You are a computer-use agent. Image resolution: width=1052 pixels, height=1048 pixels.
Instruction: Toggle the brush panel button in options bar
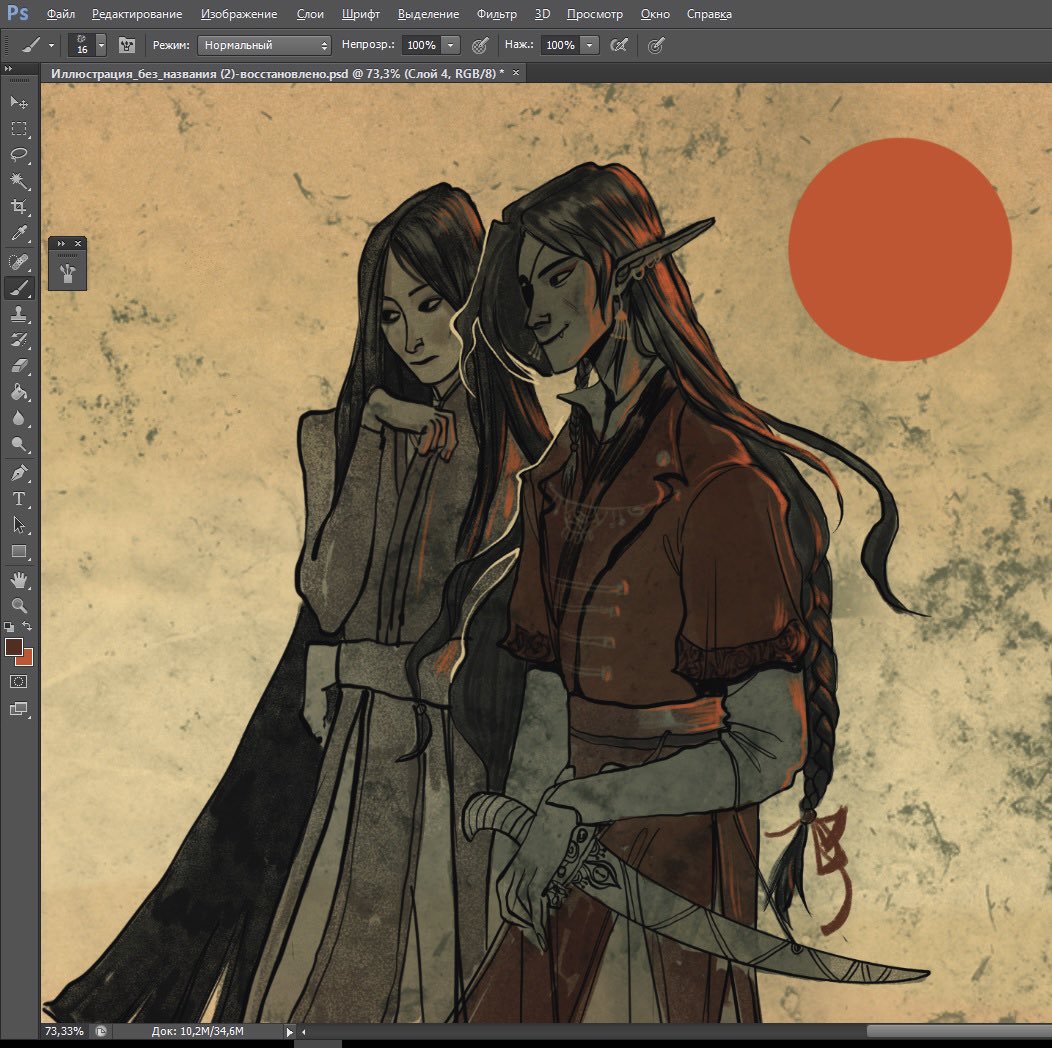(127, 45)
